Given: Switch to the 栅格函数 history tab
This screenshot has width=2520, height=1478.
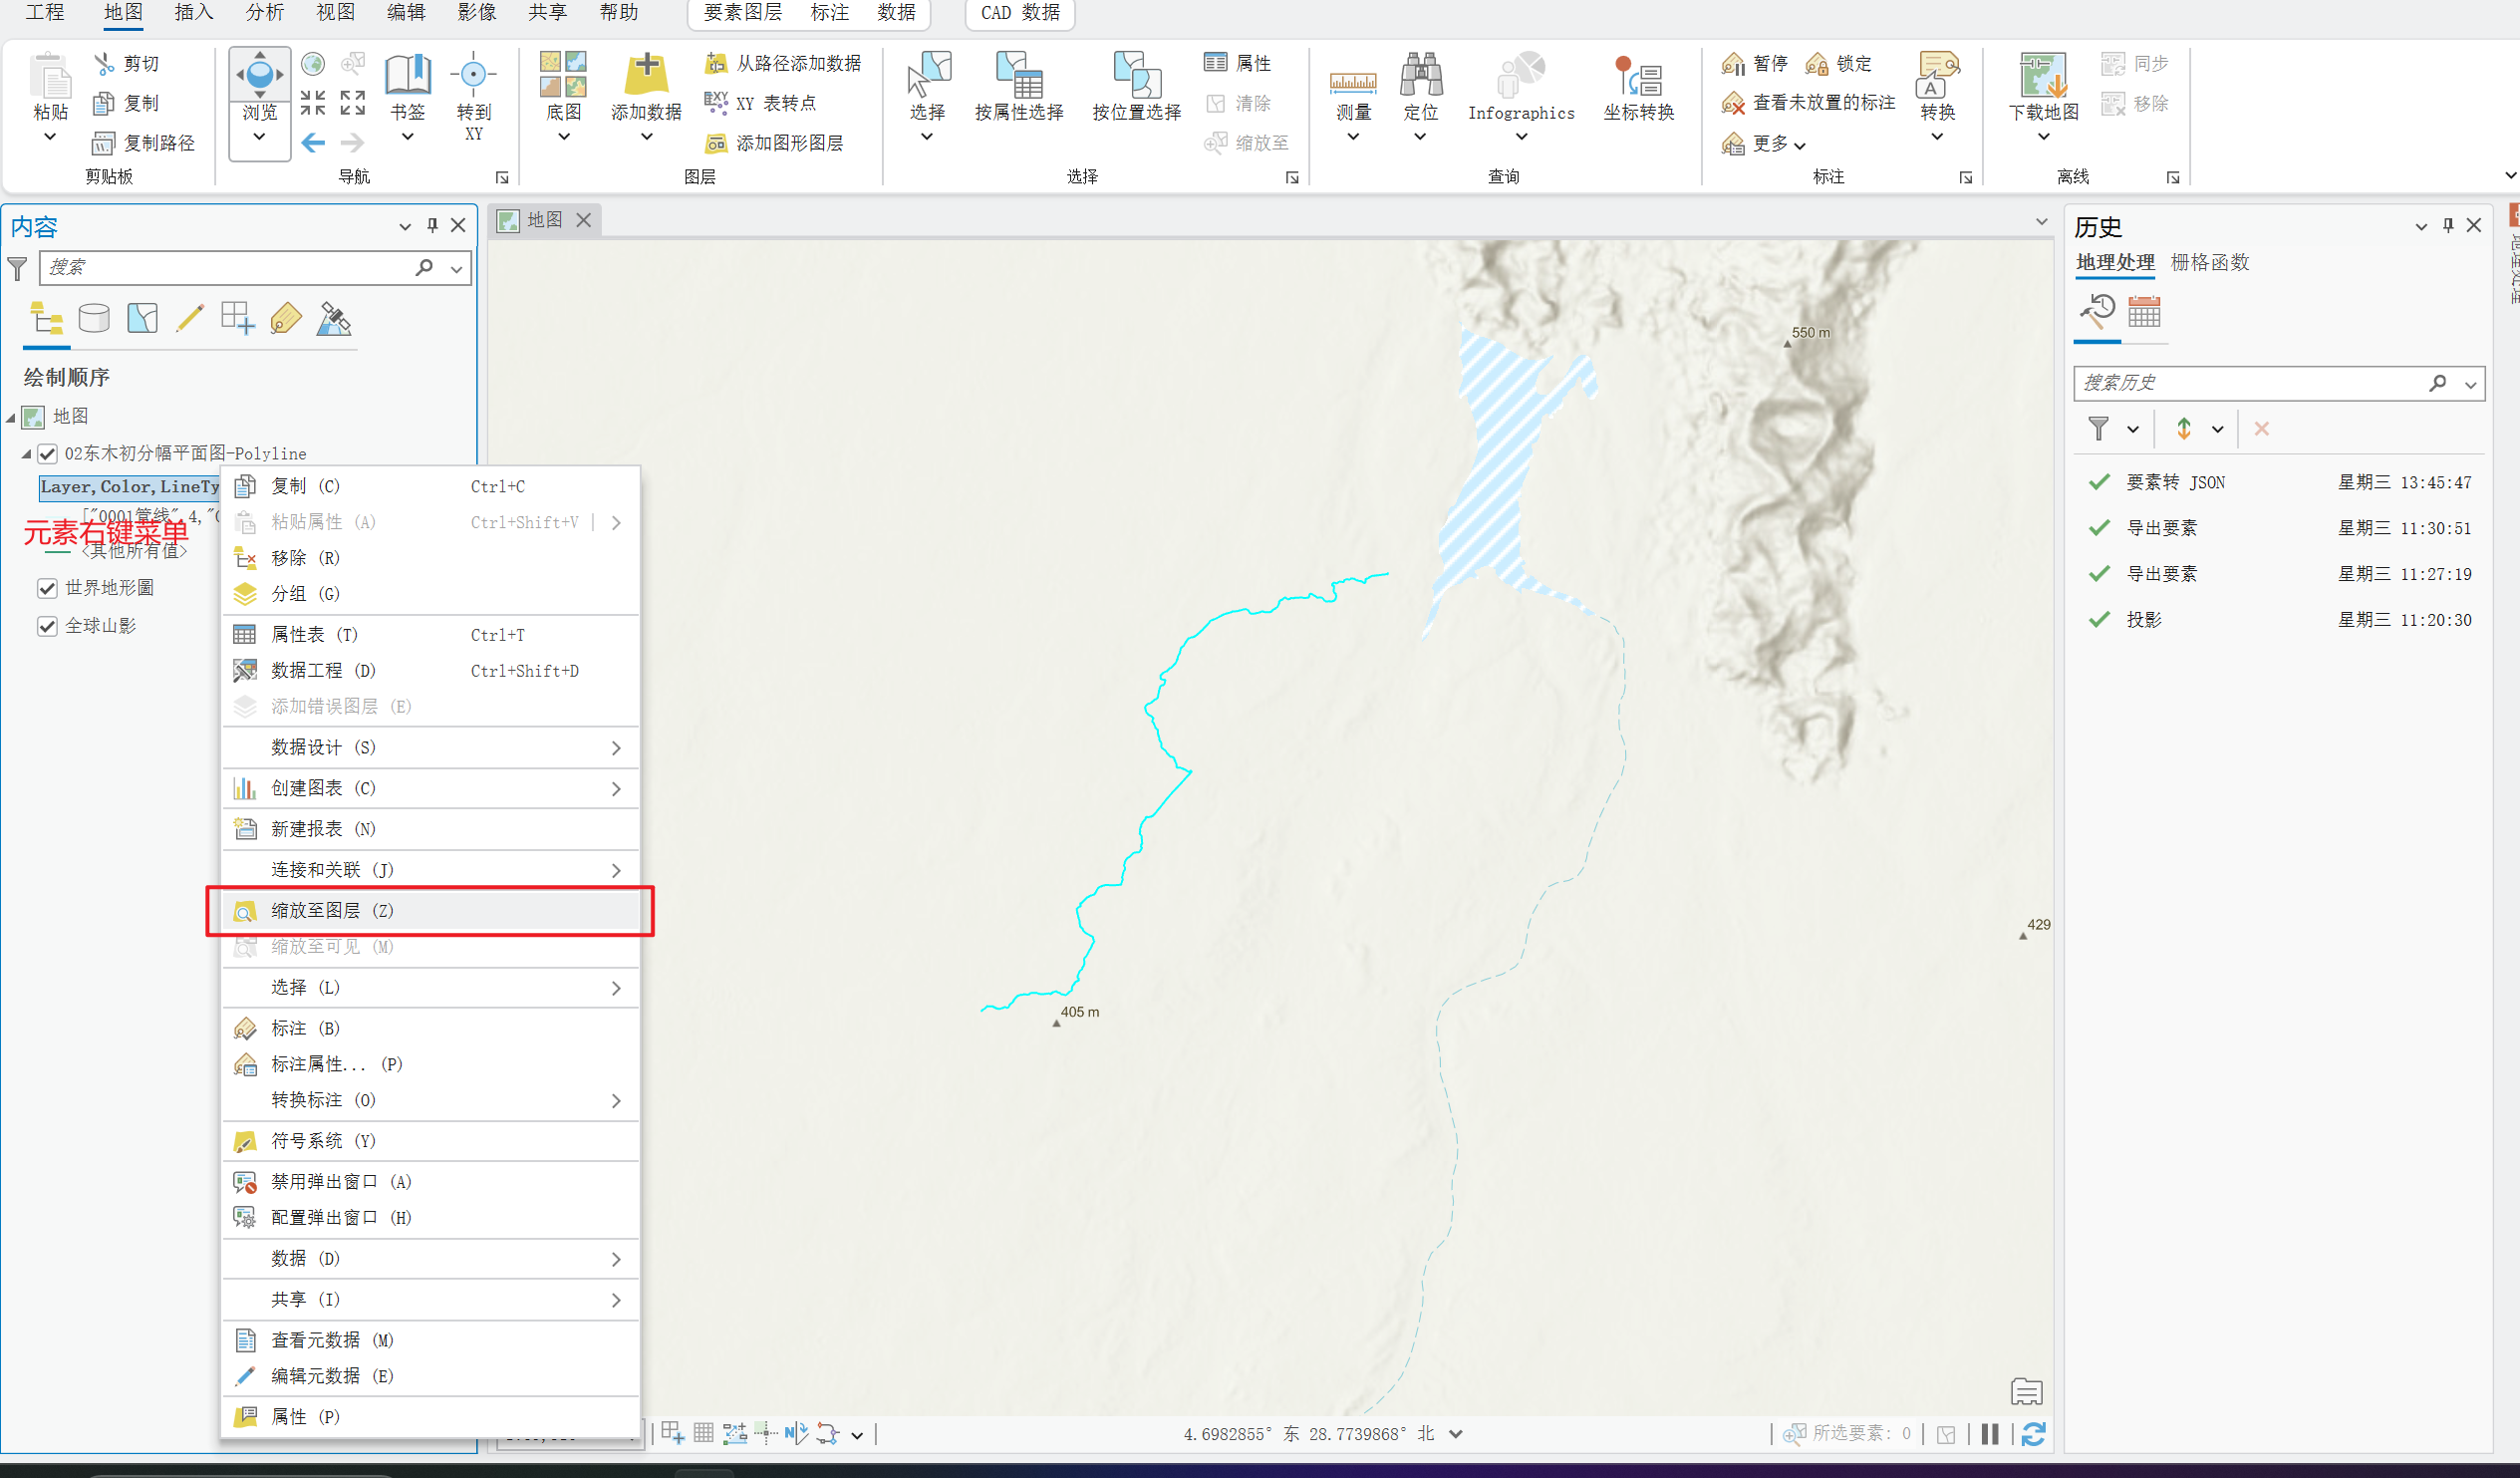Looking at the screenshot, I should coord(2209,262).
